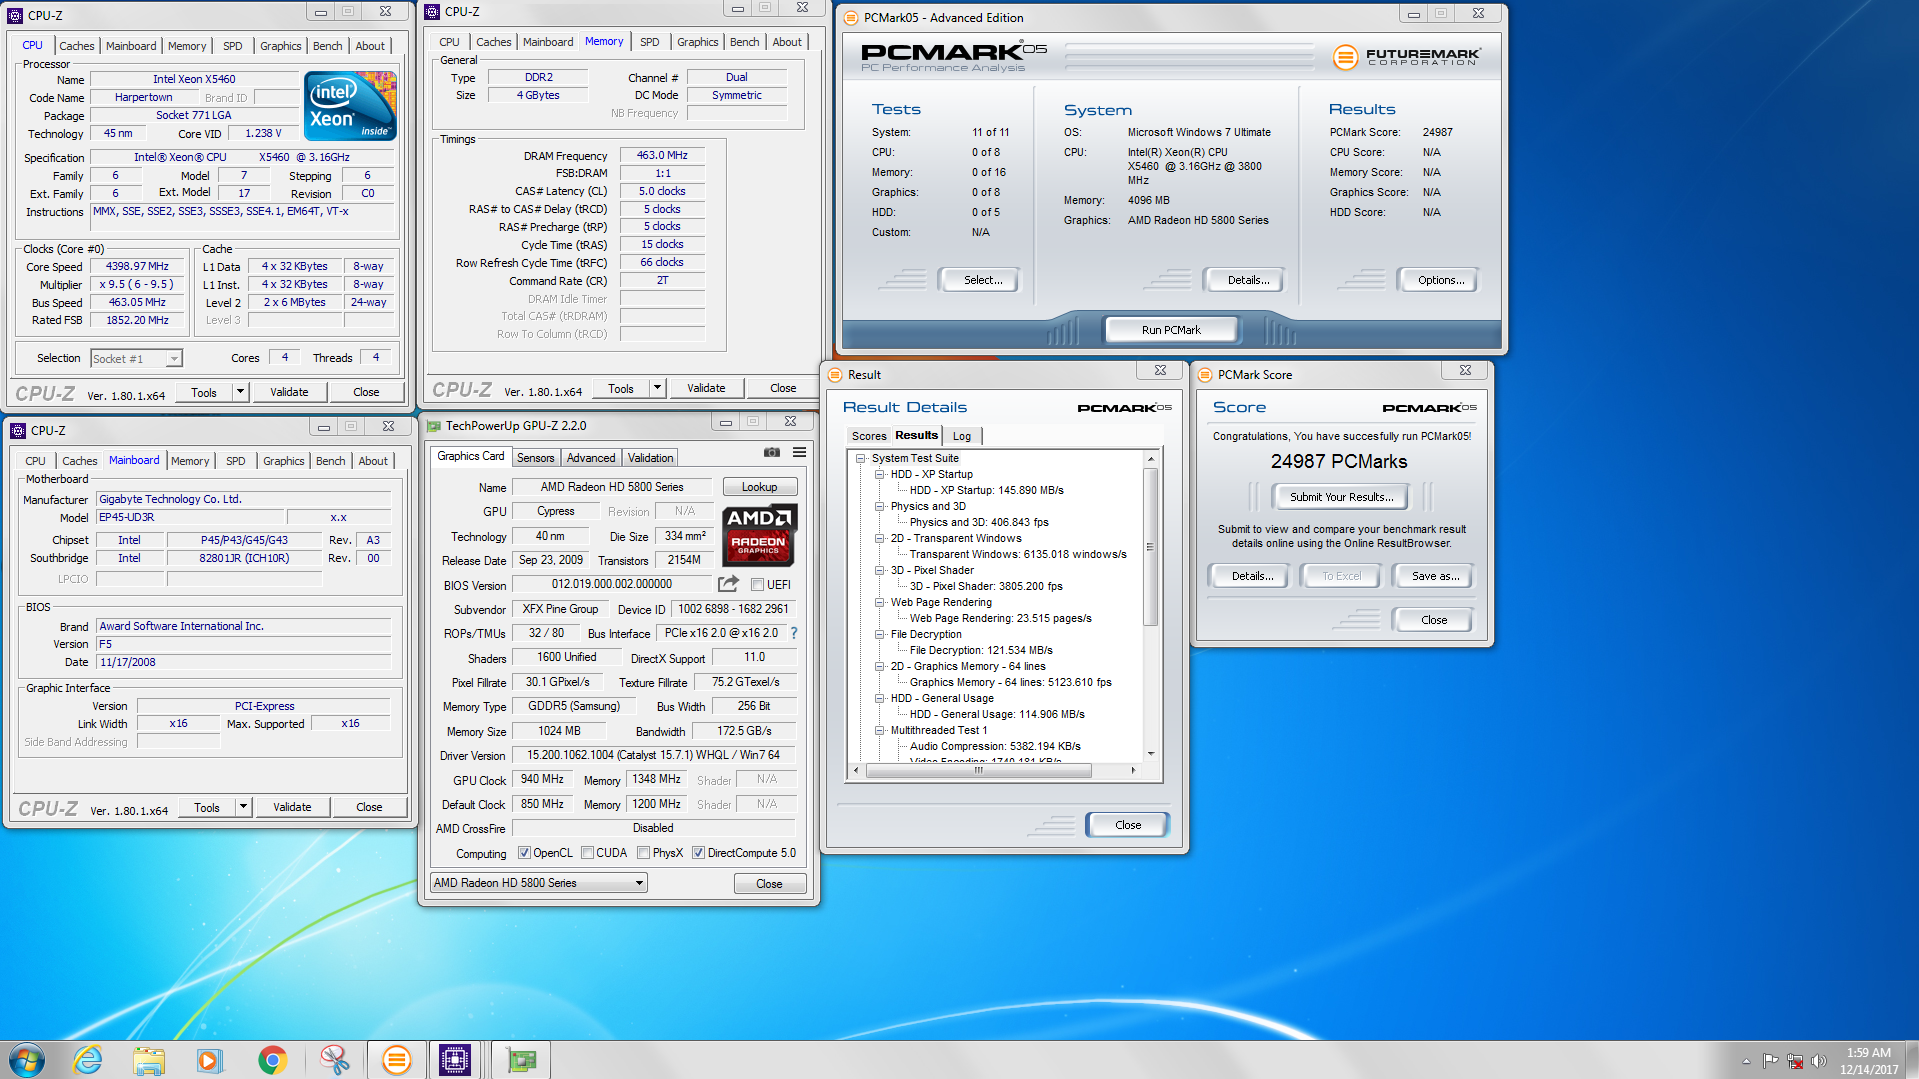Switch to PCMark05 taskbar icon
The height and width of the screenshot is (1079, 1919).
click(396, 1059)
